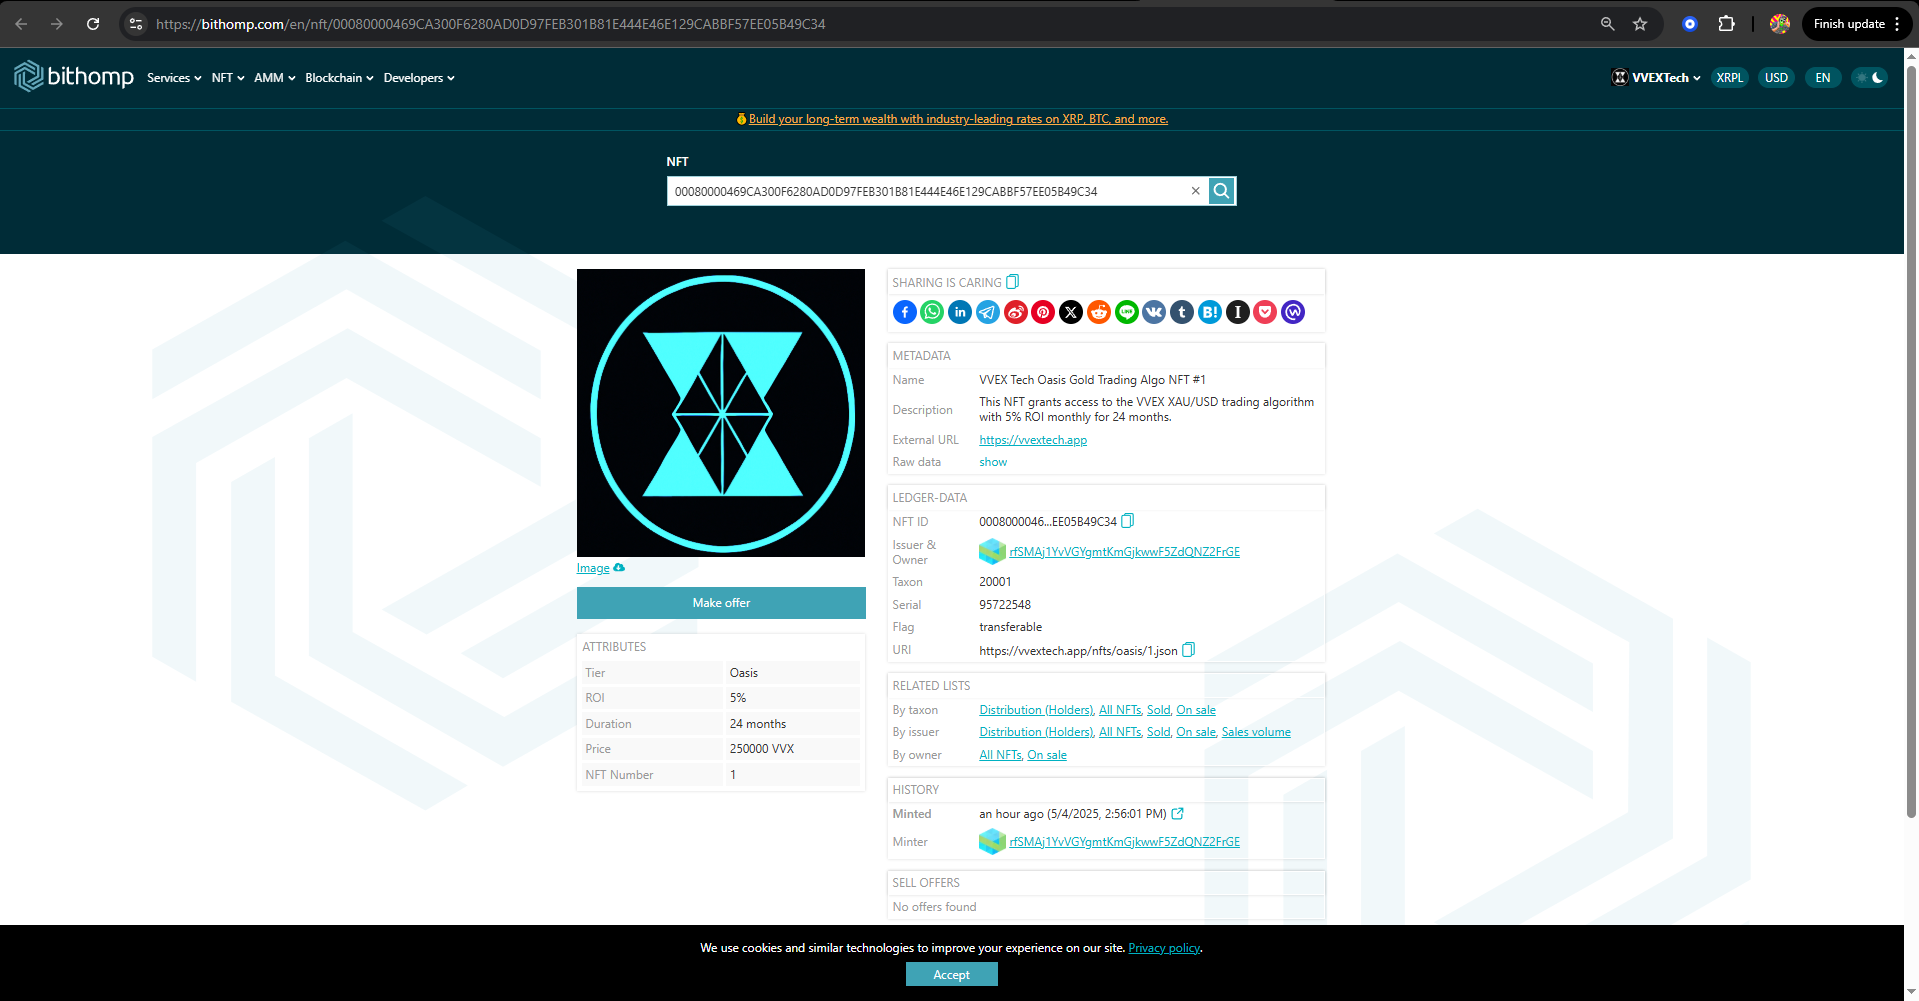Share via the Hatena B! icon
Screen dimensions: 1919x1001
(x=1210, y=312)
